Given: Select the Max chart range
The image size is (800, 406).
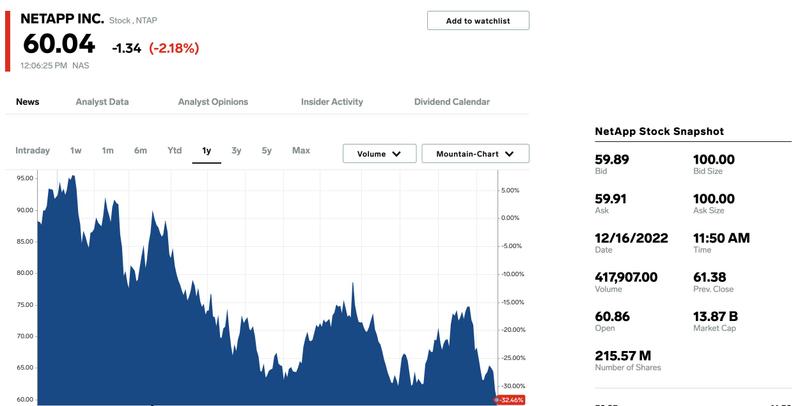Looking at the screenshot, I should point(301,150).
